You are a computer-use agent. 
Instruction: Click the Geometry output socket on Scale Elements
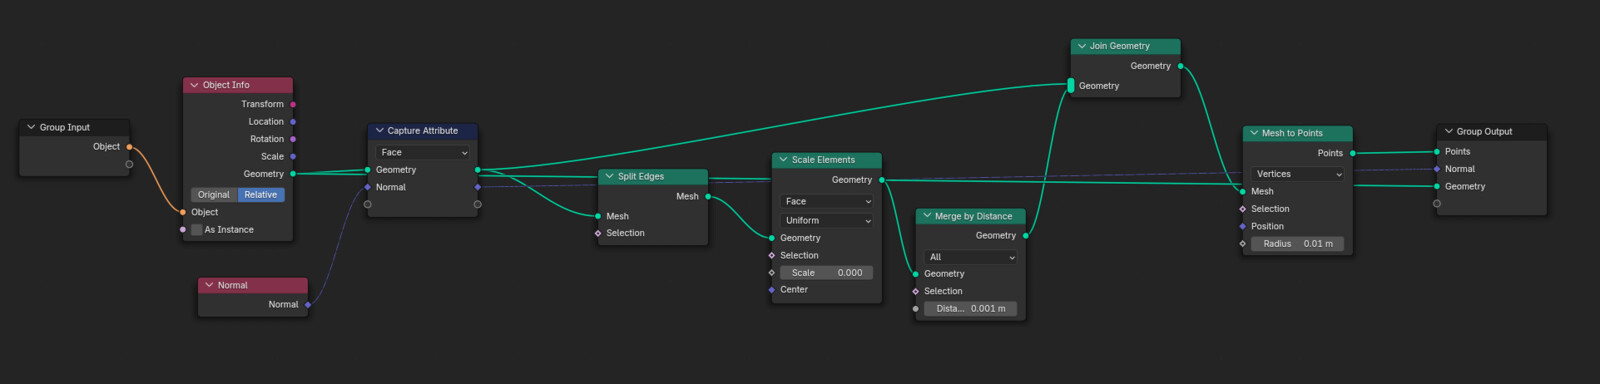point(882,180)
